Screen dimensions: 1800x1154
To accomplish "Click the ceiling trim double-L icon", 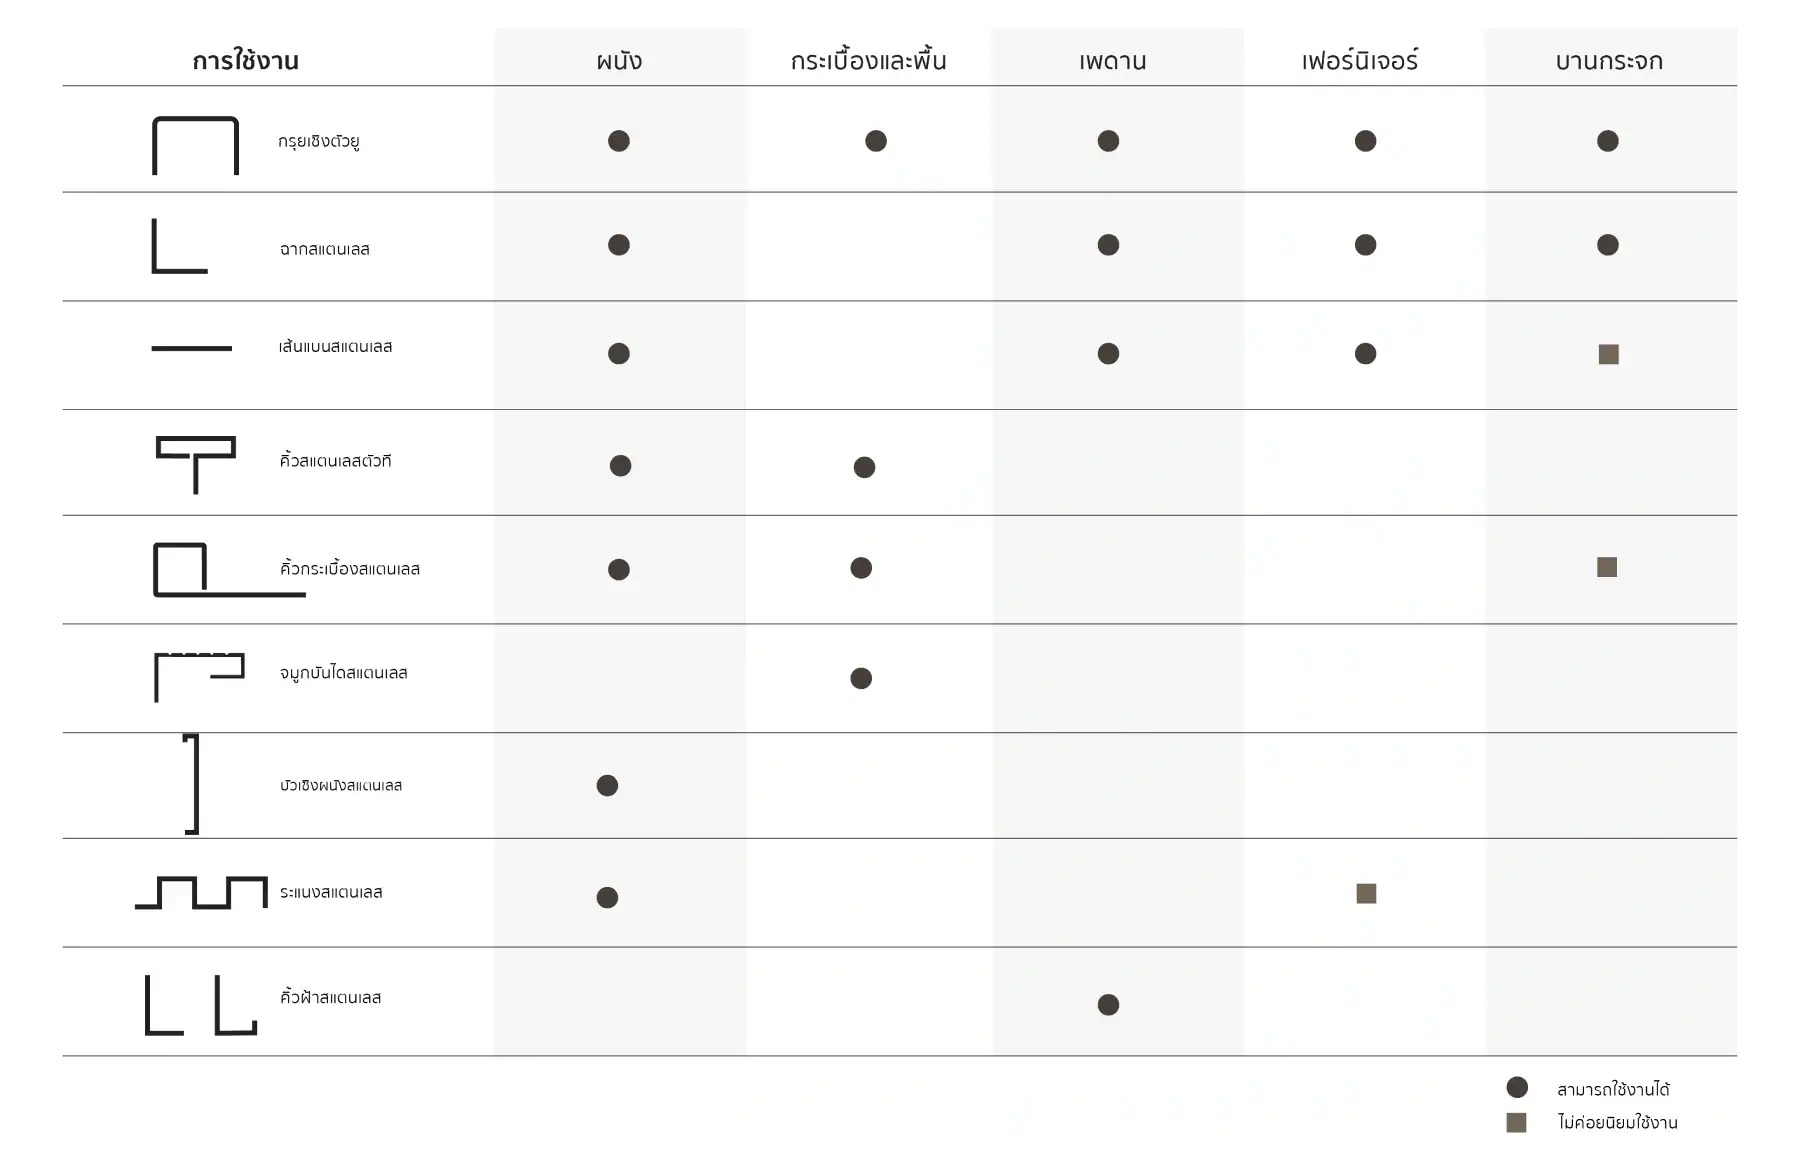I will click(201, 1004).
